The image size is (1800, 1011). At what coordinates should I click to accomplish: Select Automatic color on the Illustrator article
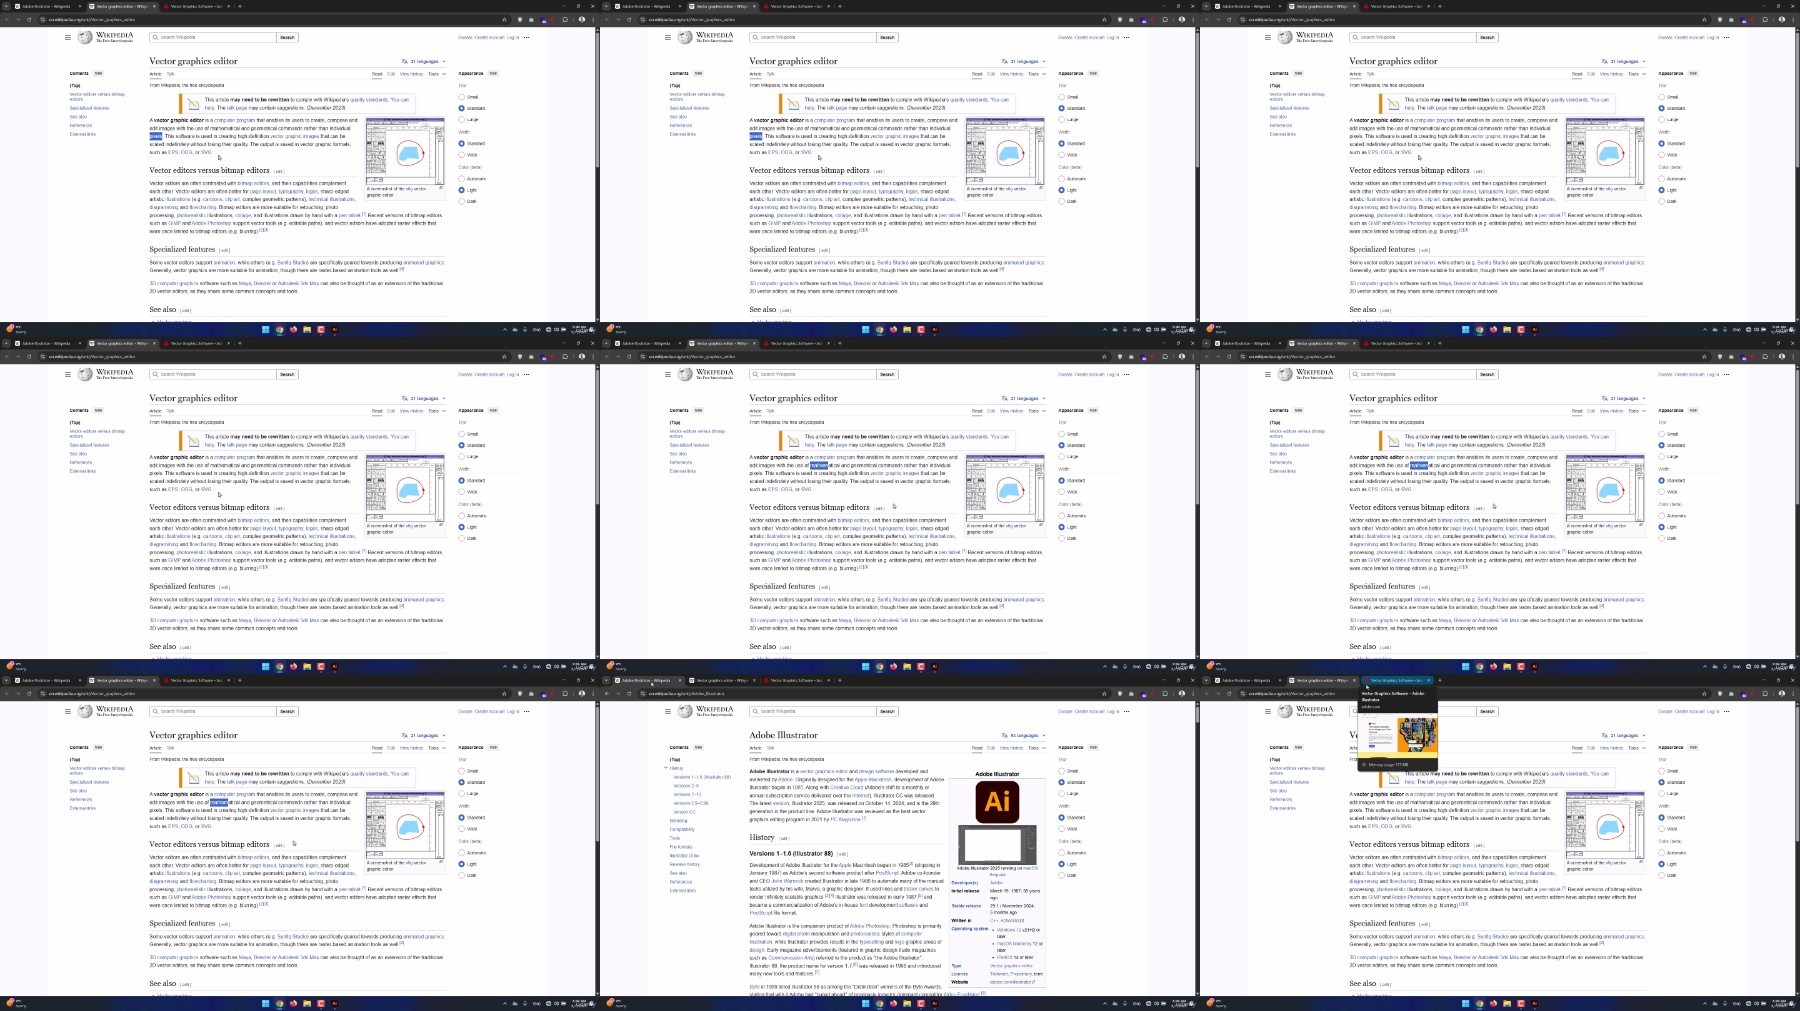(x=1062, y=853)
